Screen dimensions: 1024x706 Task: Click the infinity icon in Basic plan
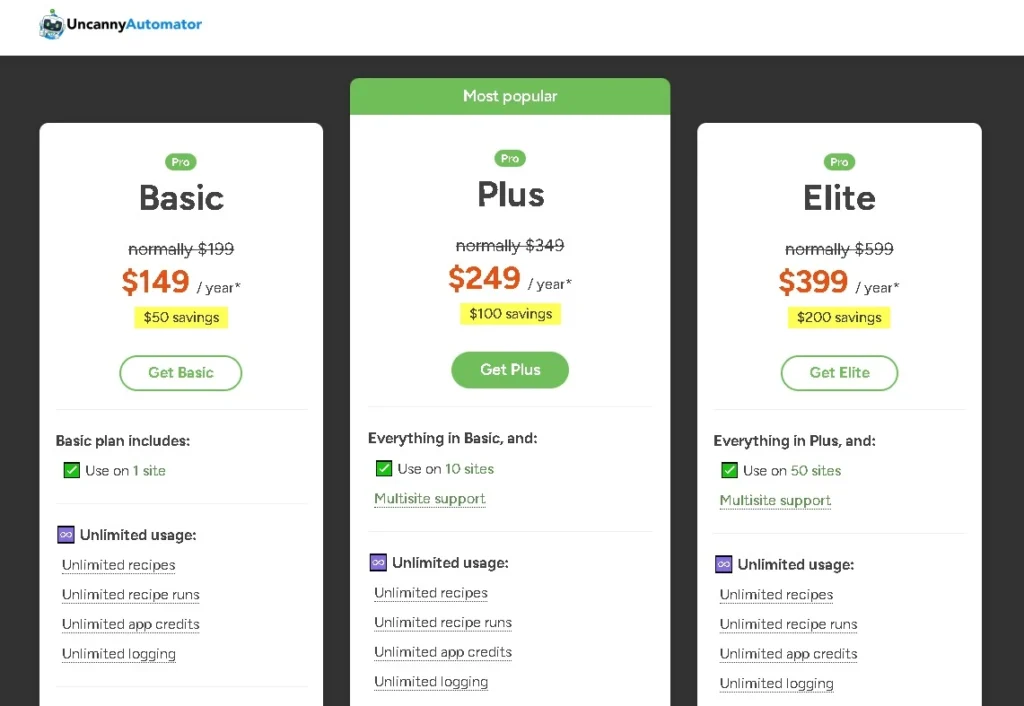(66, 535)
